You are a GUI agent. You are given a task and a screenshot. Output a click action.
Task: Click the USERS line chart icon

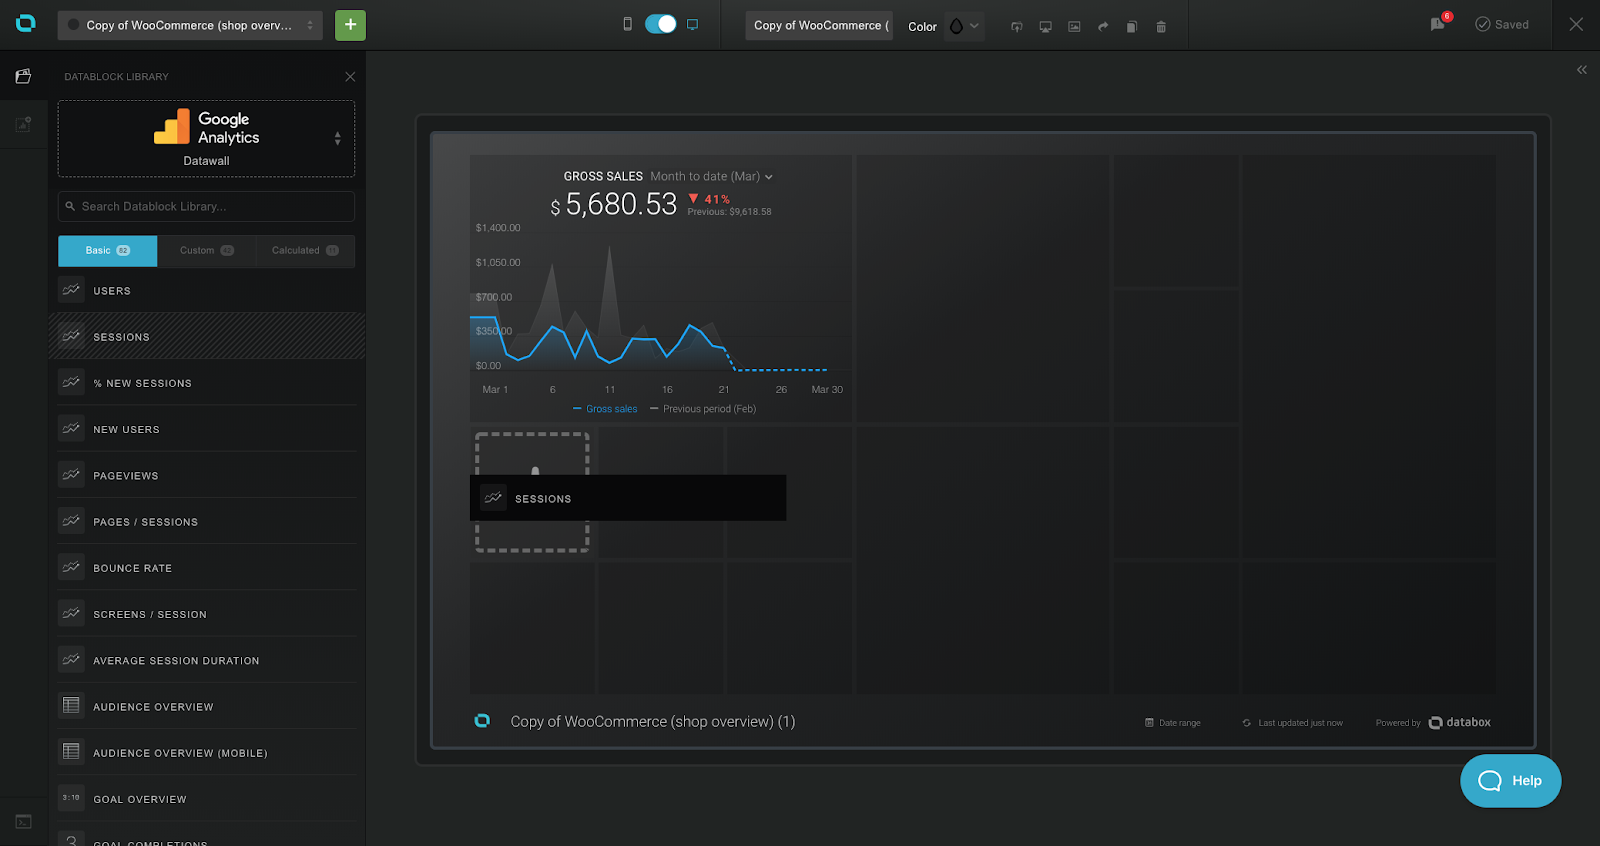click(x=71, y=289)
